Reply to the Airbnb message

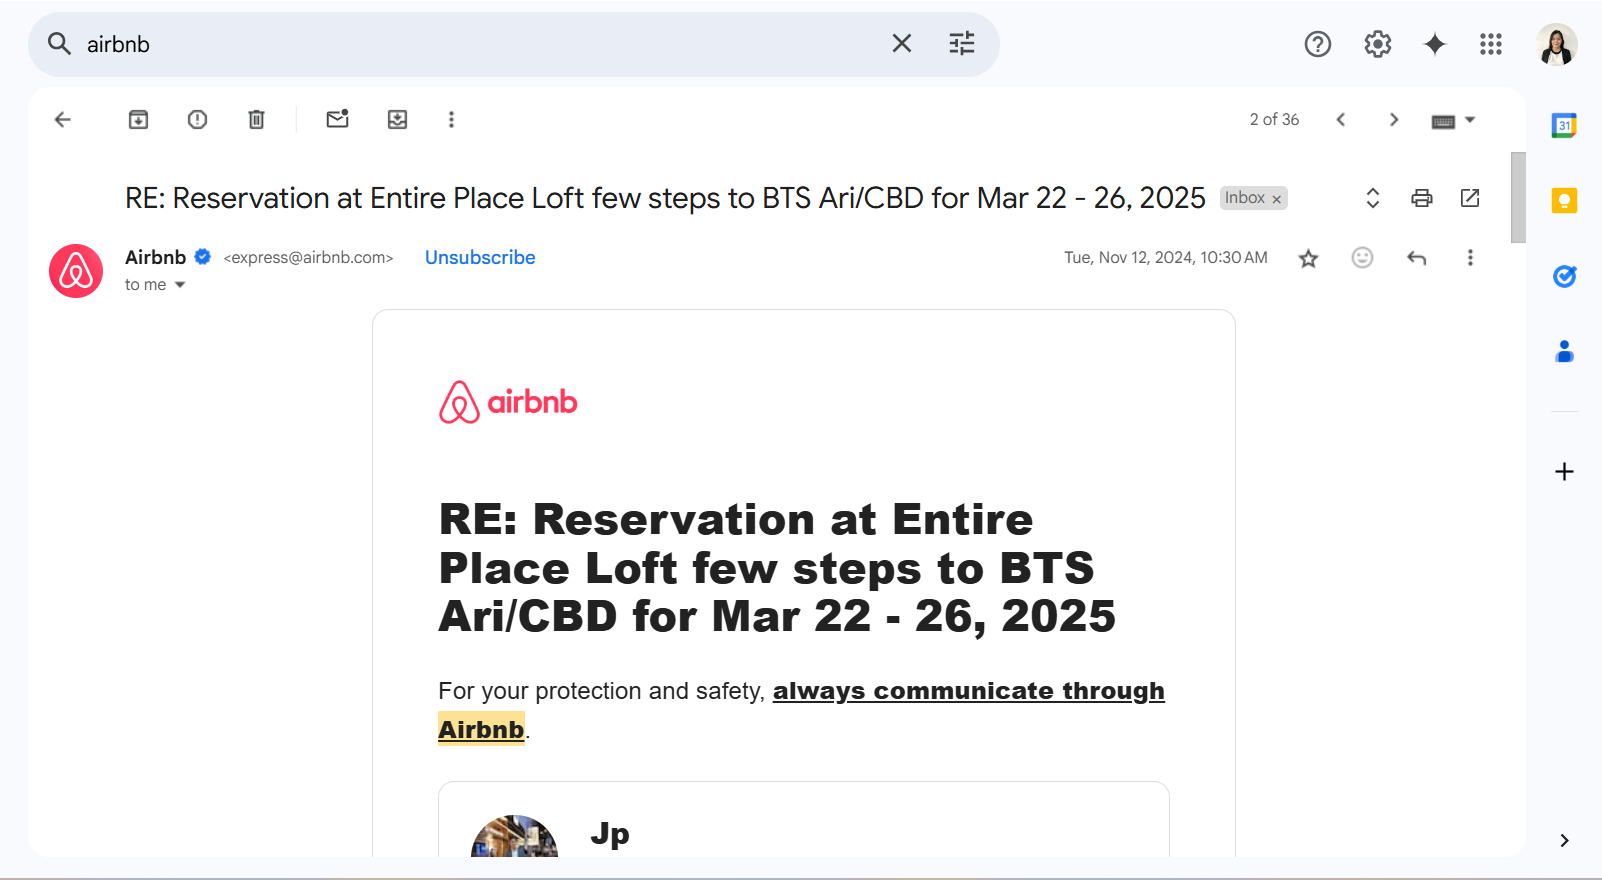click(x=1416, y=258)
